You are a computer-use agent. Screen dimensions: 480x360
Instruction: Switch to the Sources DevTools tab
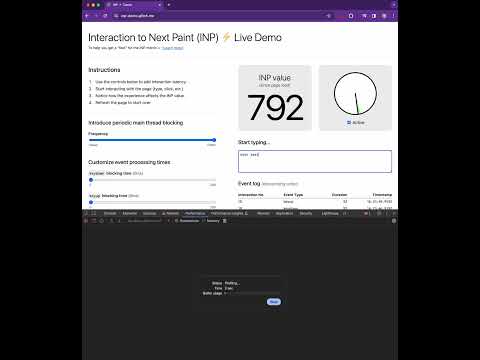coord(149,213)
